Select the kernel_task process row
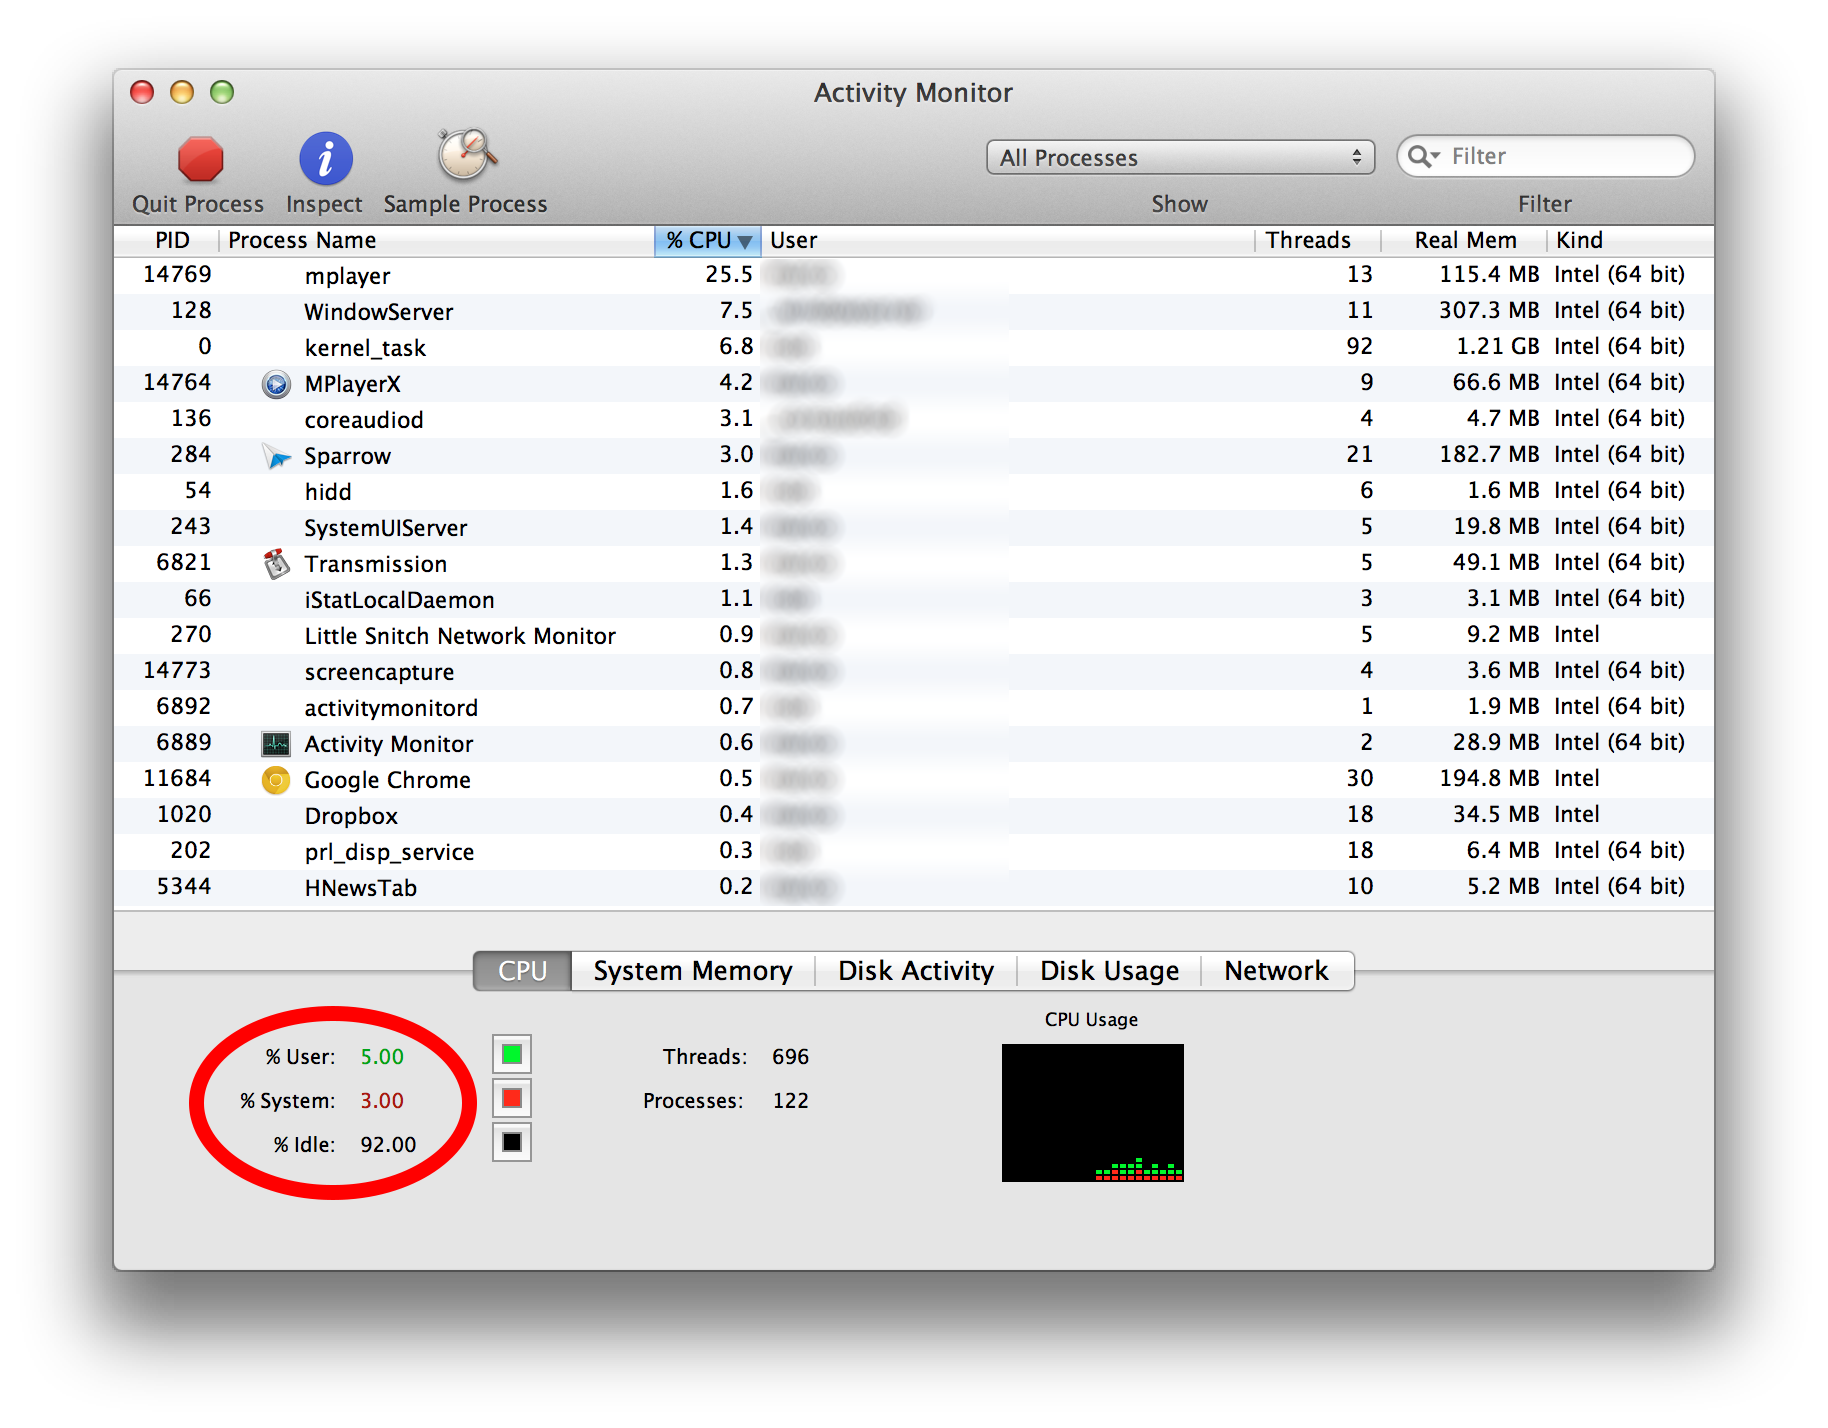This screenshot has width=1828, height=1428. (914, 347)
